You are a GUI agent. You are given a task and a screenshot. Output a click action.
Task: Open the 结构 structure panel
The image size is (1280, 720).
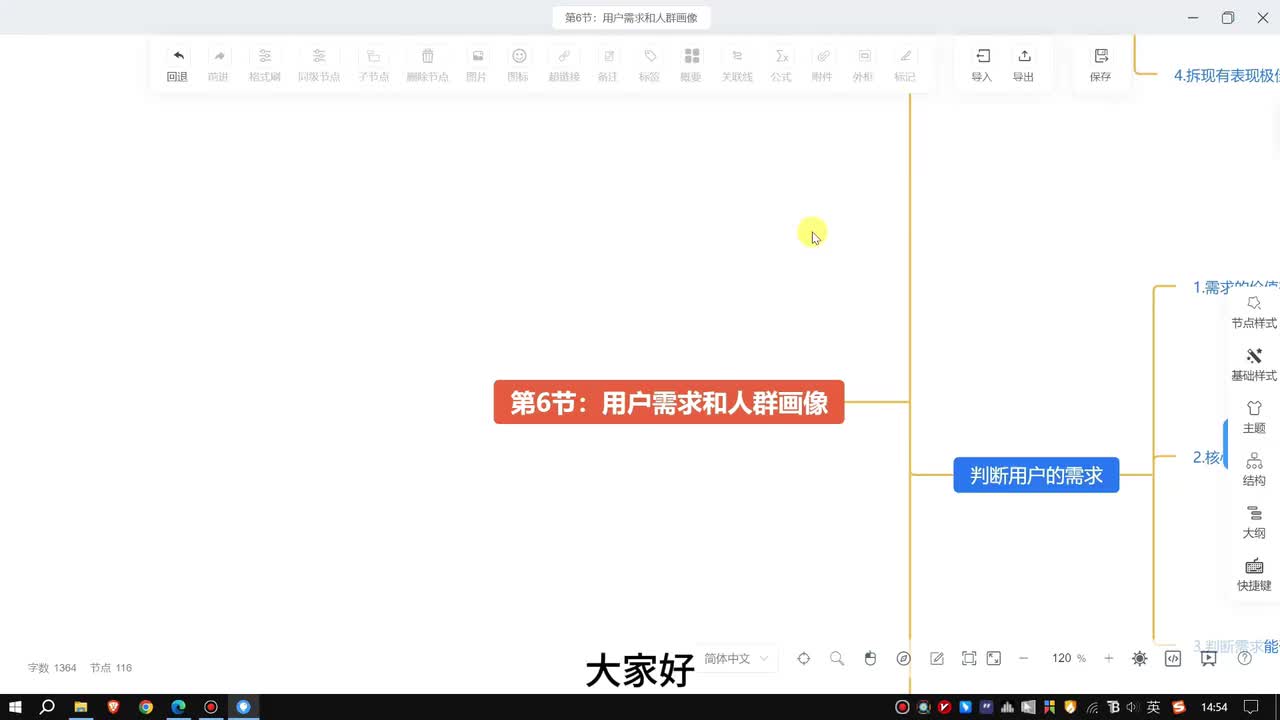click(1254, 469)
